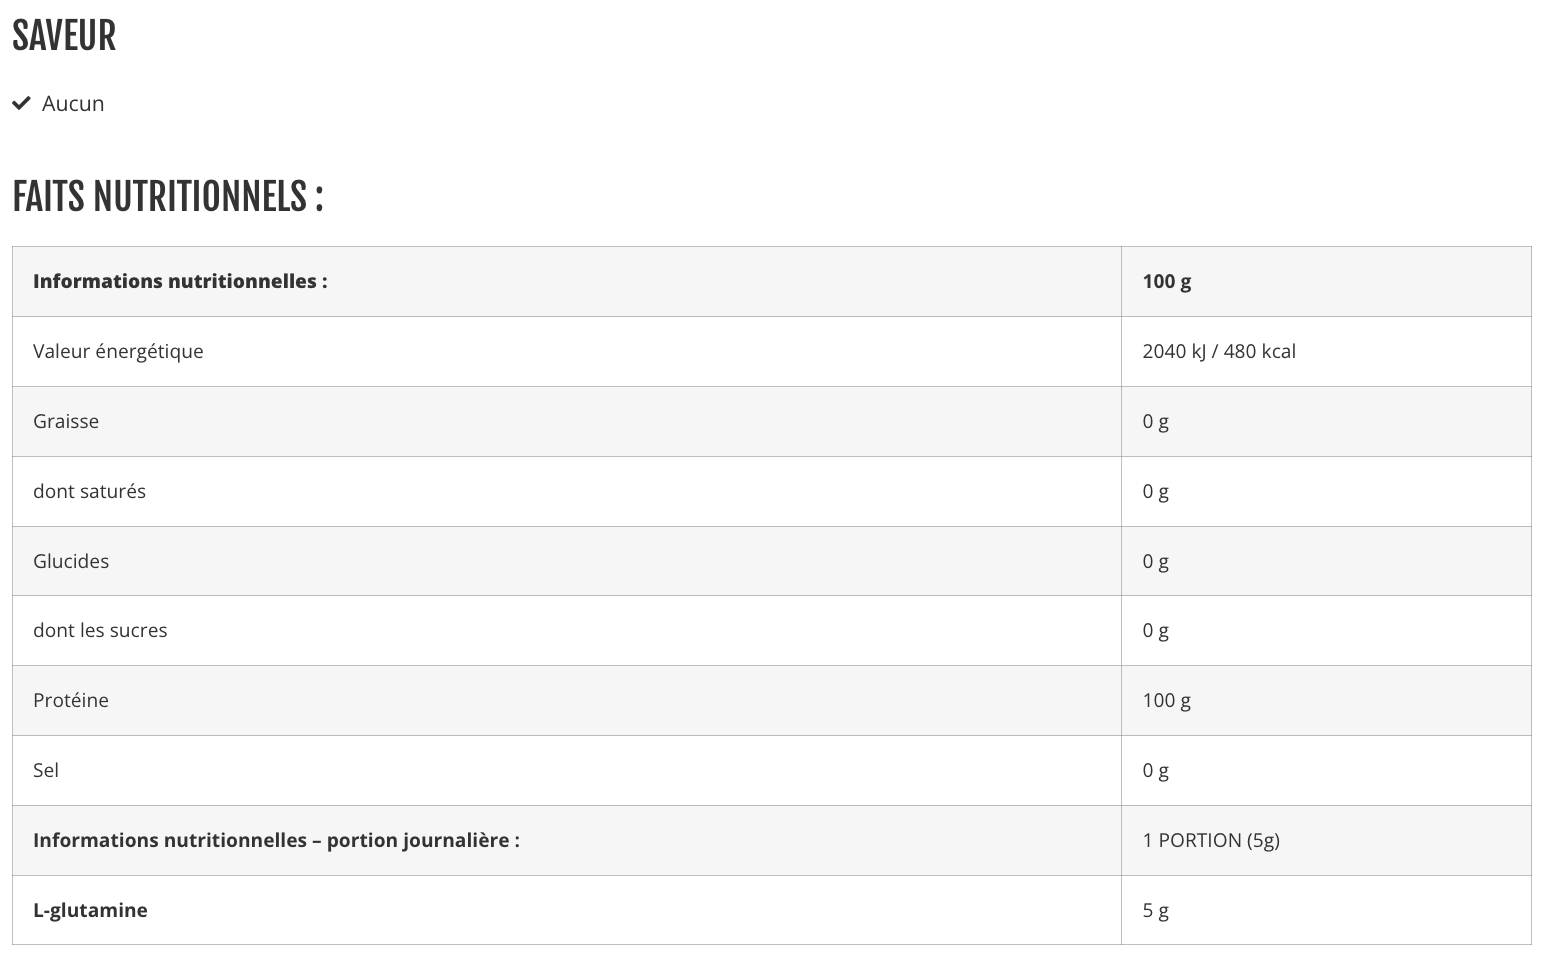Click the dont les sucres label
The image size is (1542, 968).
100,630
